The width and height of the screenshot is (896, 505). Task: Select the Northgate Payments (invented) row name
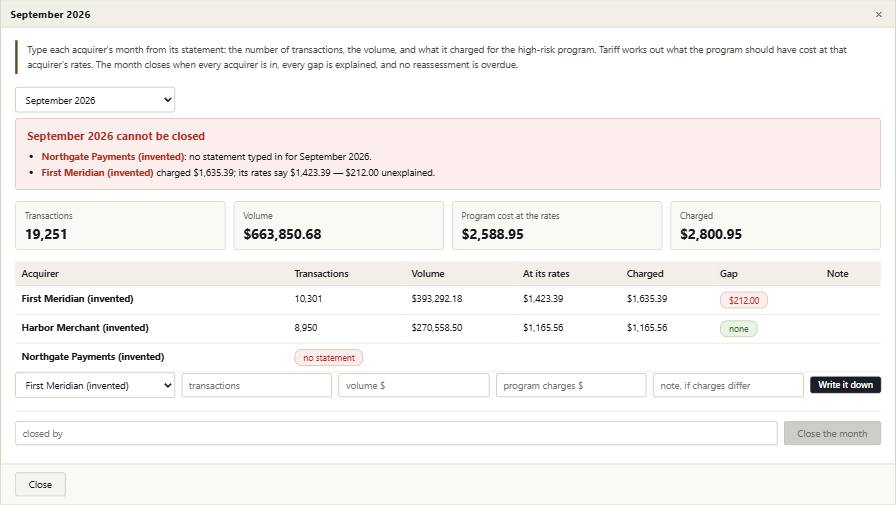(93, 356)
